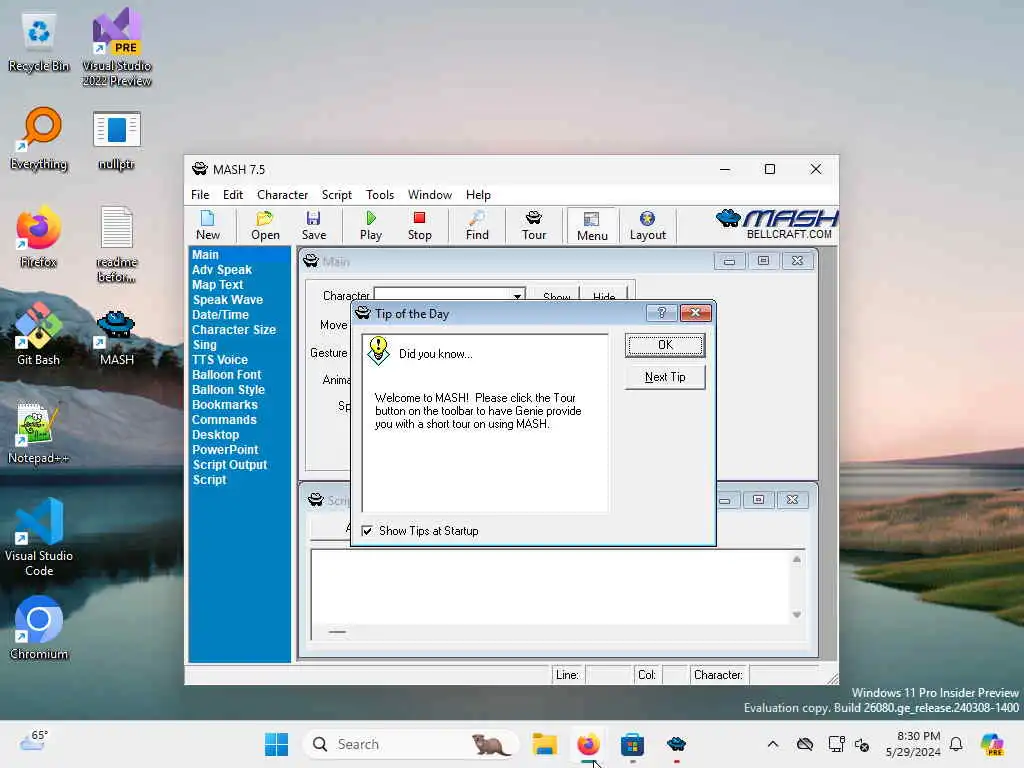Select Adv Speak in the sidebar
Viewport: 1024px width, 768px height.
[222, 270]
